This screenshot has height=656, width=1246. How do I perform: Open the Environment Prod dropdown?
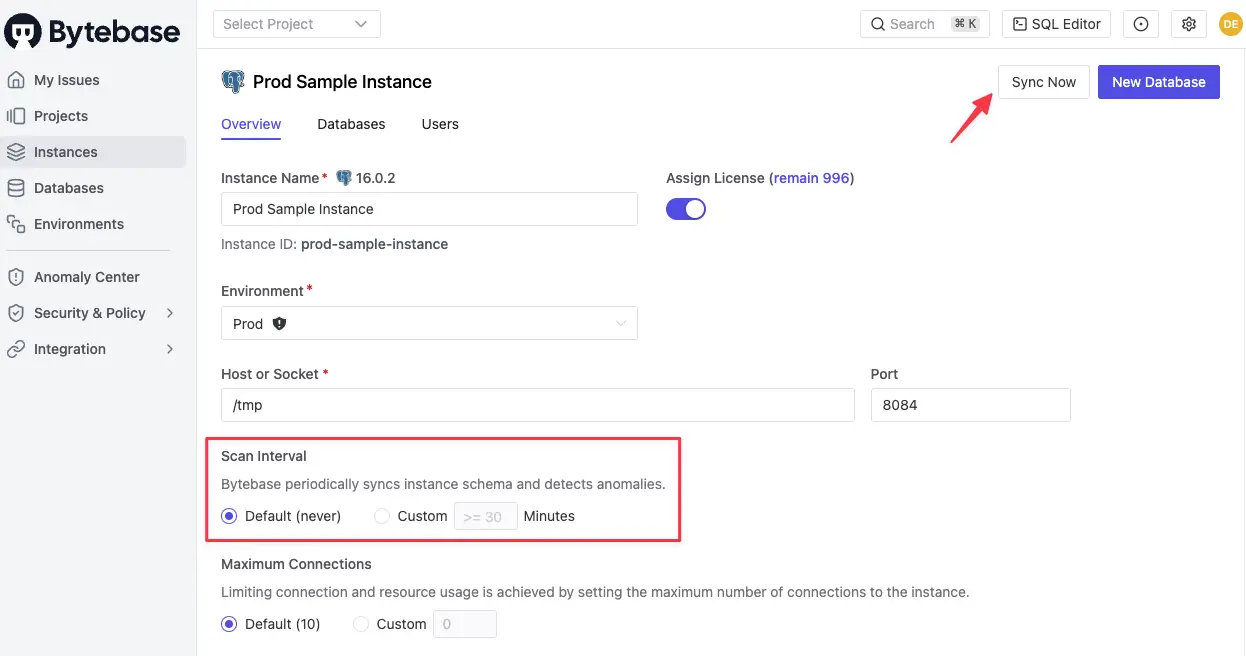(429, 324)
